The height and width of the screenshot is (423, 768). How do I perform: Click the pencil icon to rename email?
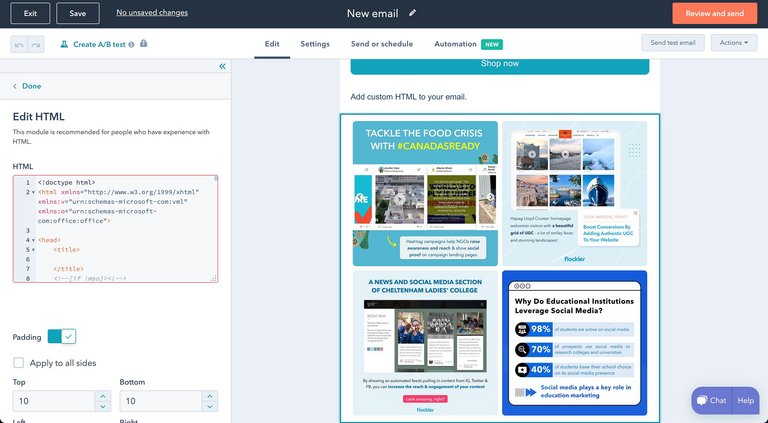click(x=412, y=13)
